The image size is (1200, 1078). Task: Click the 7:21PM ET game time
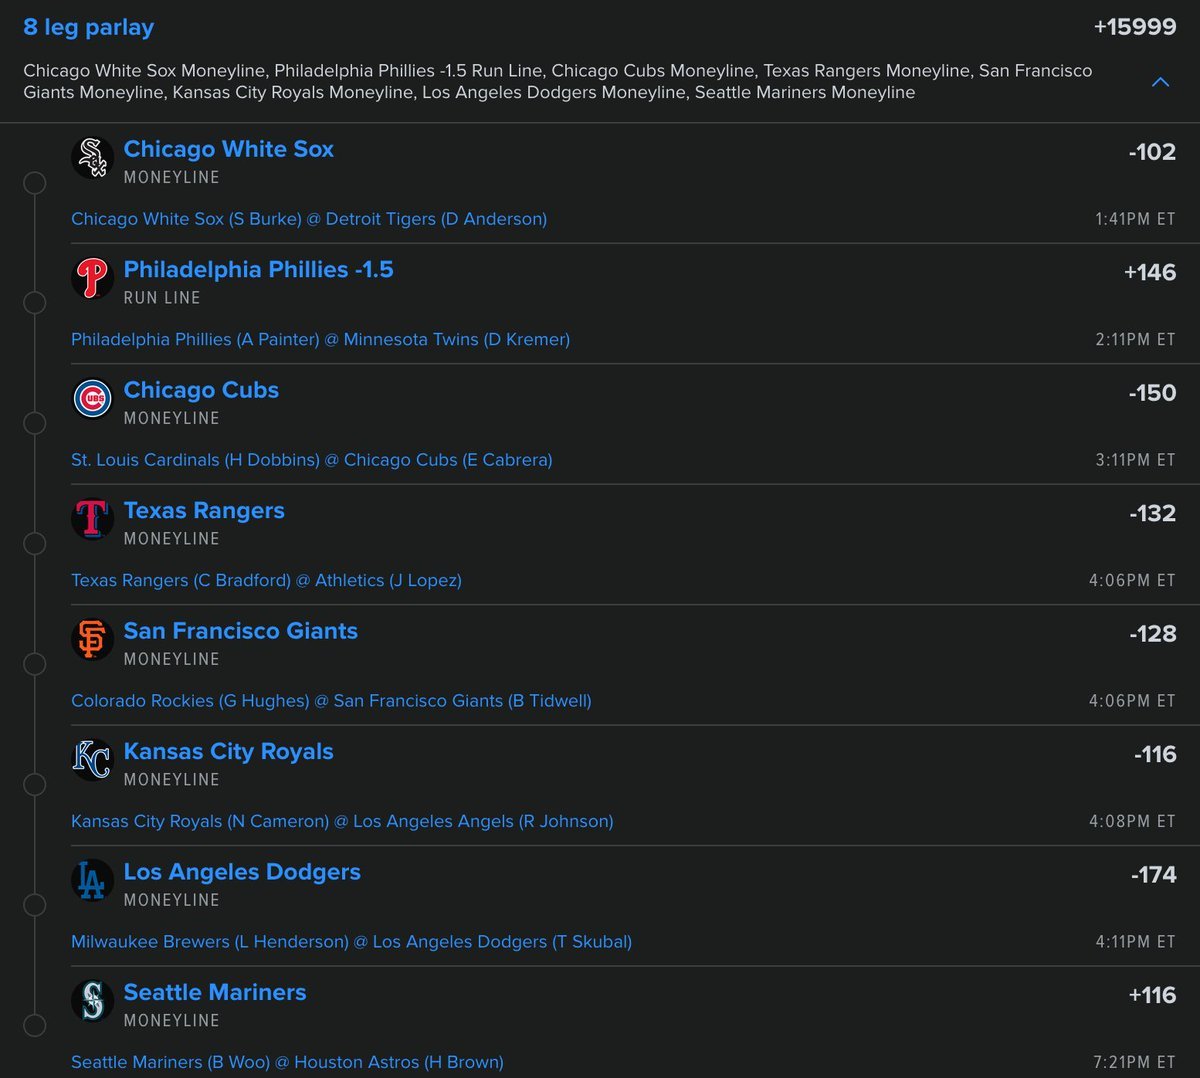[x=1135, y=1062]
